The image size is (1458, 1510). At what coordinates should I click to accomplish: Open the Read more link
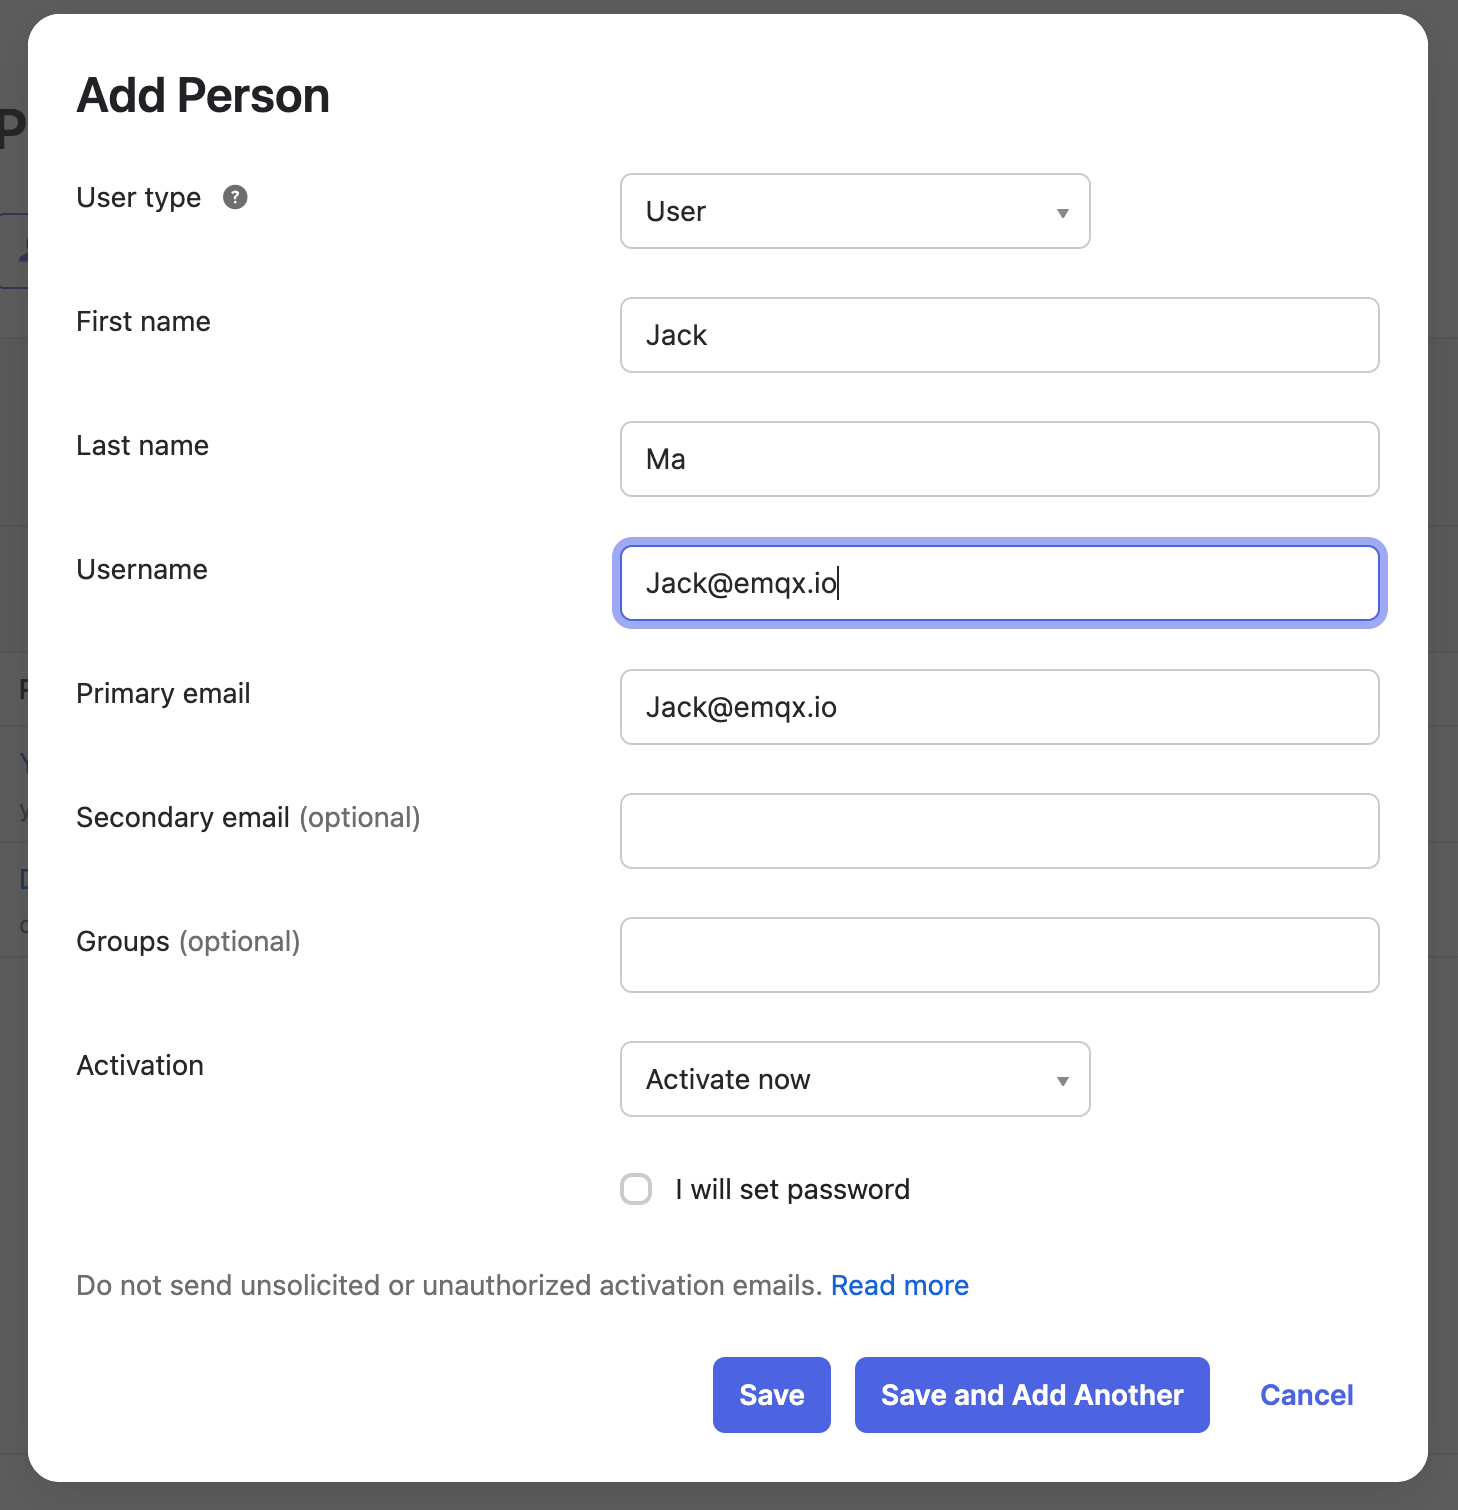(x=899, y=1285)
